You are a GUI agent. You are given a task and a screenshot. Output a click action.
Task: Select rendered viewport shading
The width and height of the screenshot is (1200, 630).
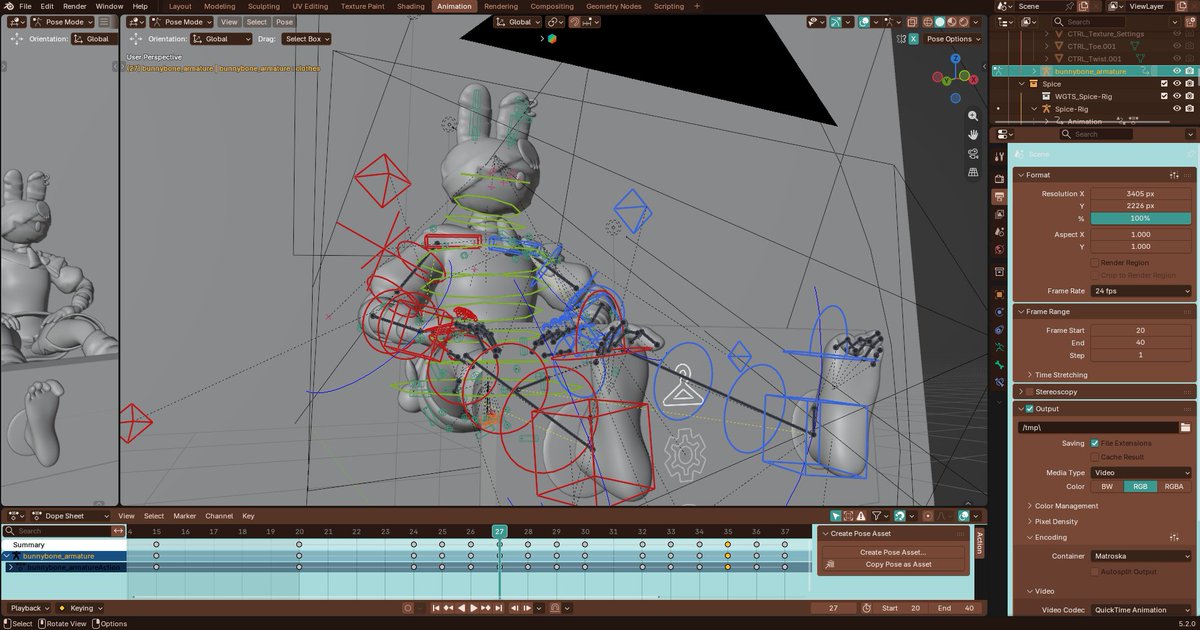(964, 22)
